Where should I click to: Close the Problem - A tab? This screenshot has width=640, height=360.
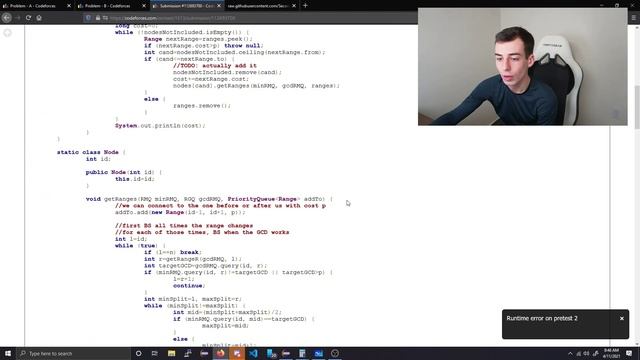click(x=69, y=6)
